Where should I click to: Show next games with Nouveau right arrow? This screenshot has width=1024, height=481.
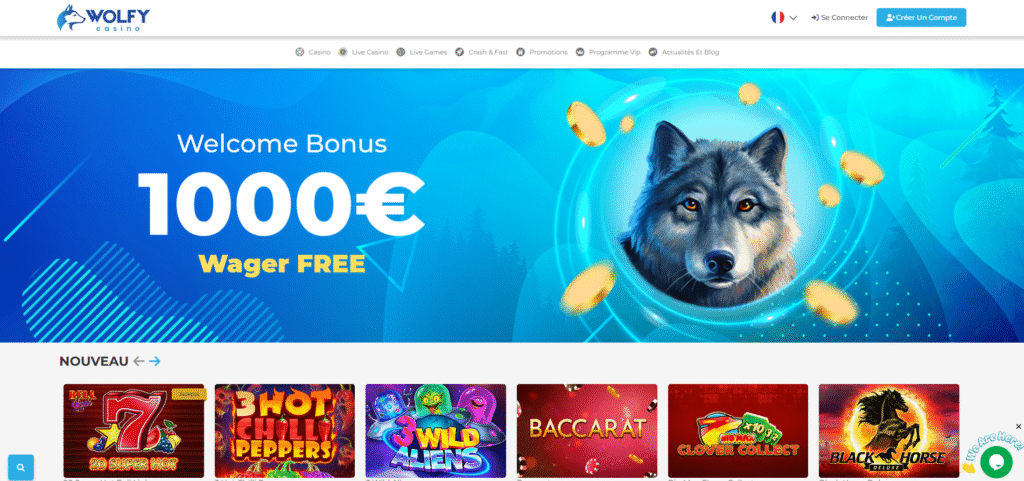(155, 361)
